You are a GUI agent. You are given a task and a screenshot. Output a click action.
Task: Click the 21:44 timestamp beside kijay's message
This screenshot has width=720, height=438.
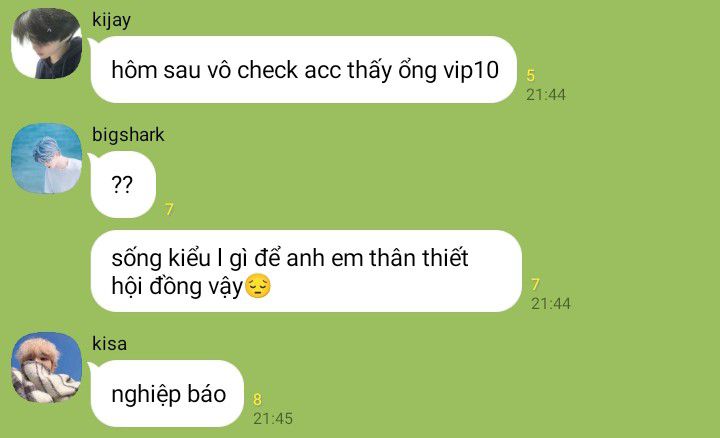(x=546, y=95)
